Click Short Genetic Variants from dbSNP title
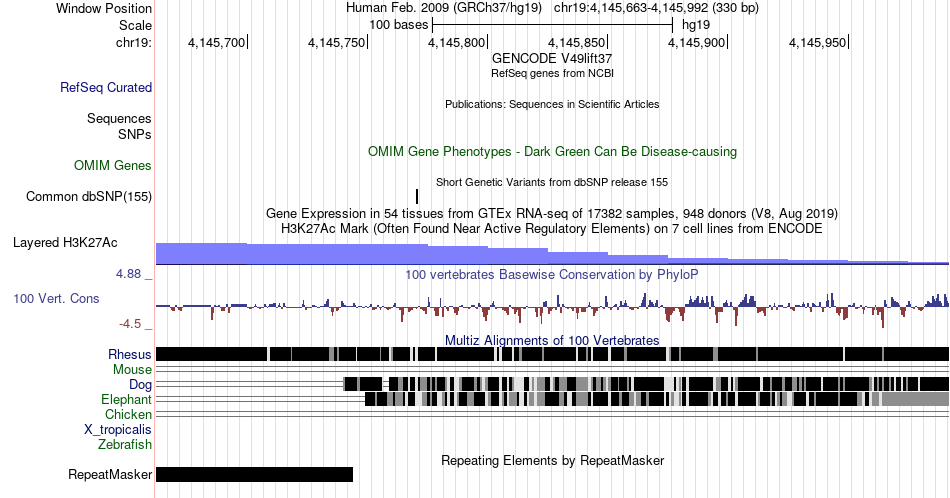This screenshot has width=950, height=498. pos(552,182)
